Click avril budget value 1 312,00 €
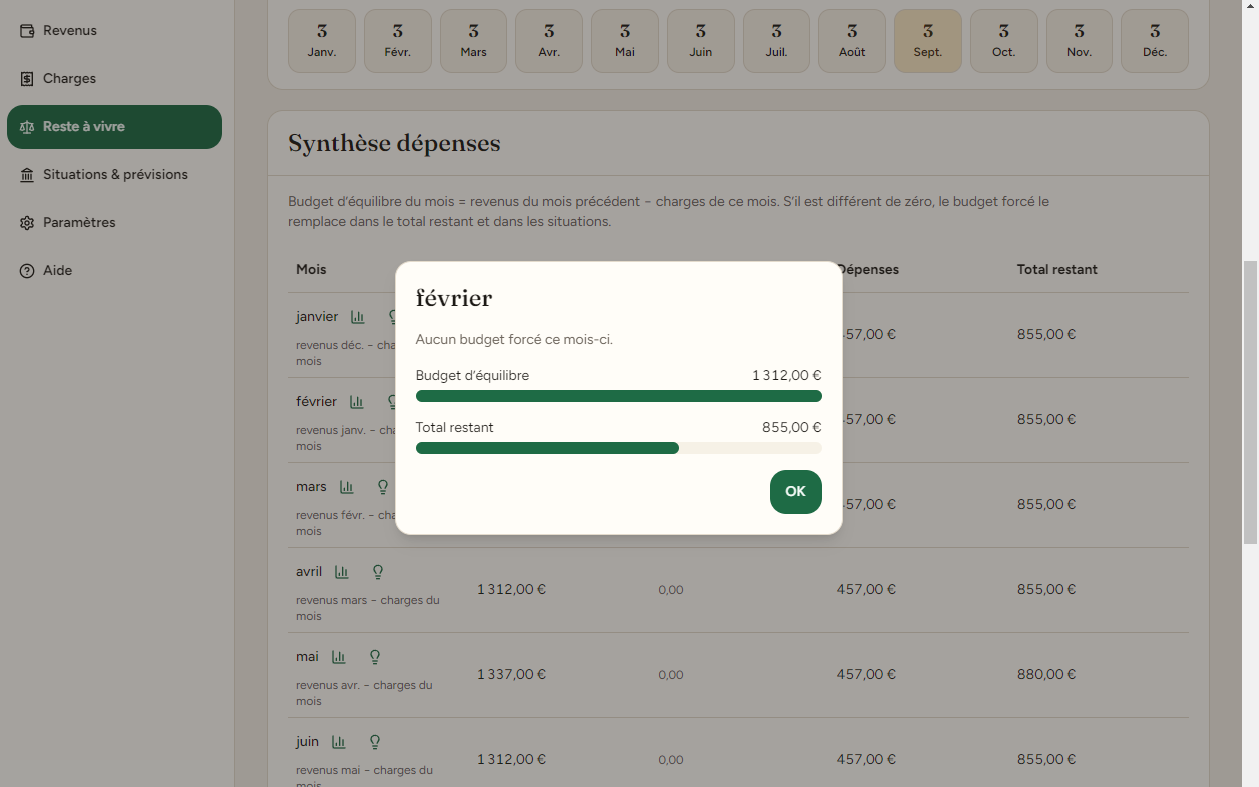This screenshot has height=787, width=1259. point(511,590)
